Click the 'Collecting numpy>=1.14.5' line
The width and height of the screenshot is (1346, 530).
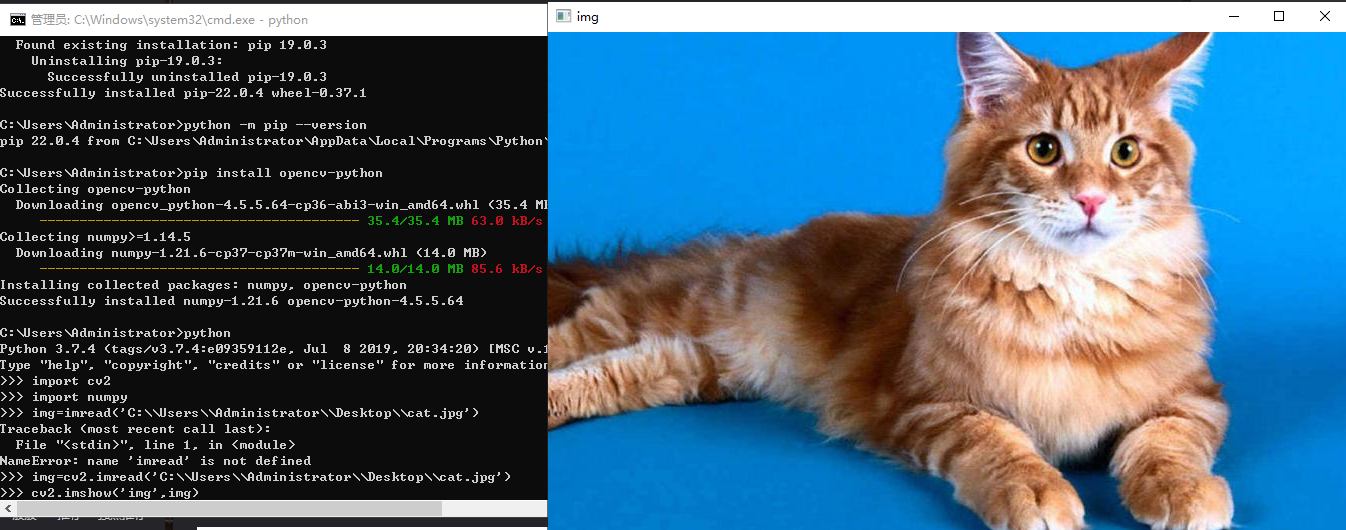click(95, 237)
